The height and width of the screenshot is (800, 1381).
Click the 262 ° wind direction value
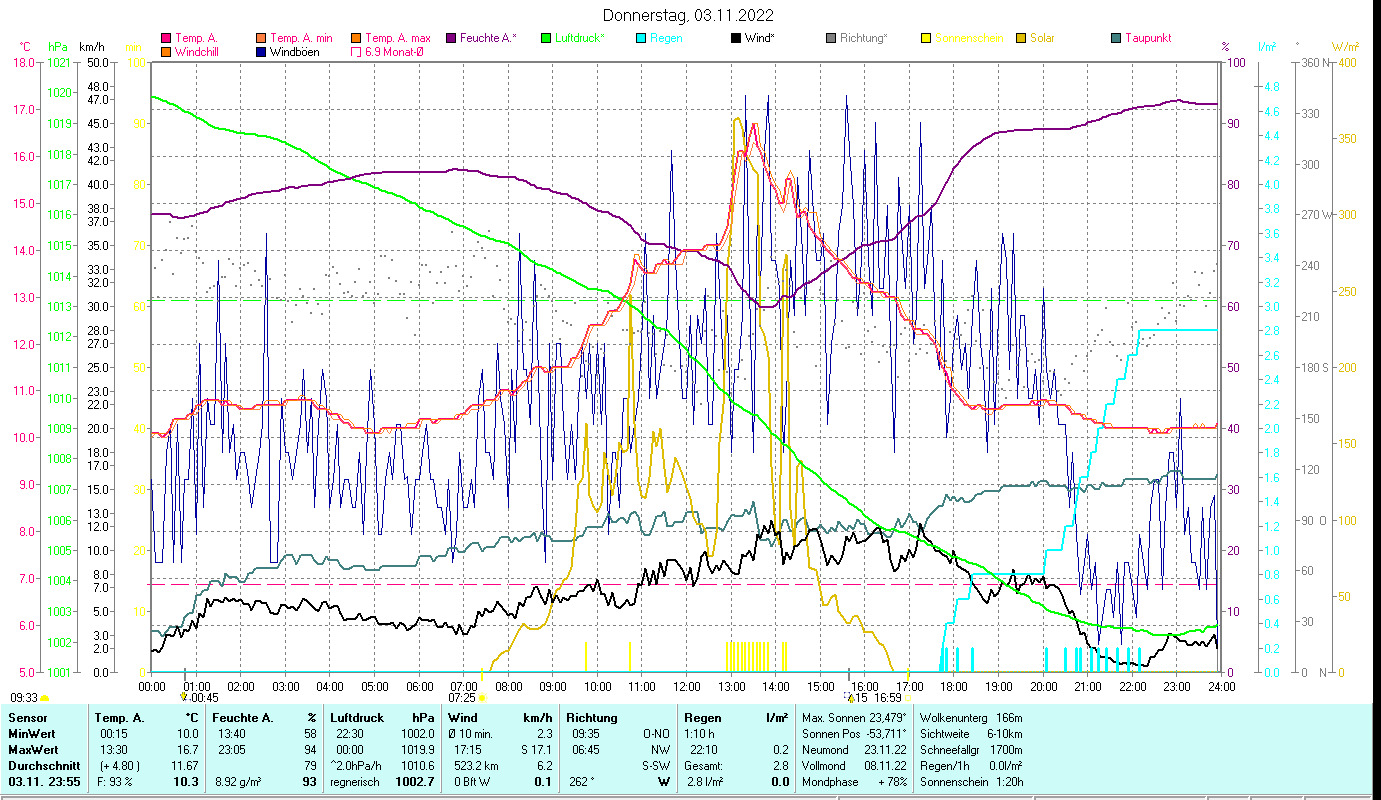[x=582, y=781]
